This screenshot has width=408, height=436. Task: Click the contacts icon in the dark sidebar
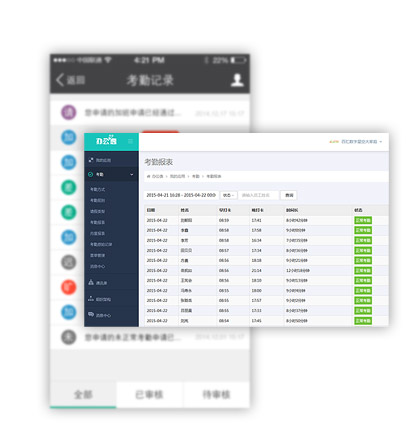pos(91,282)
